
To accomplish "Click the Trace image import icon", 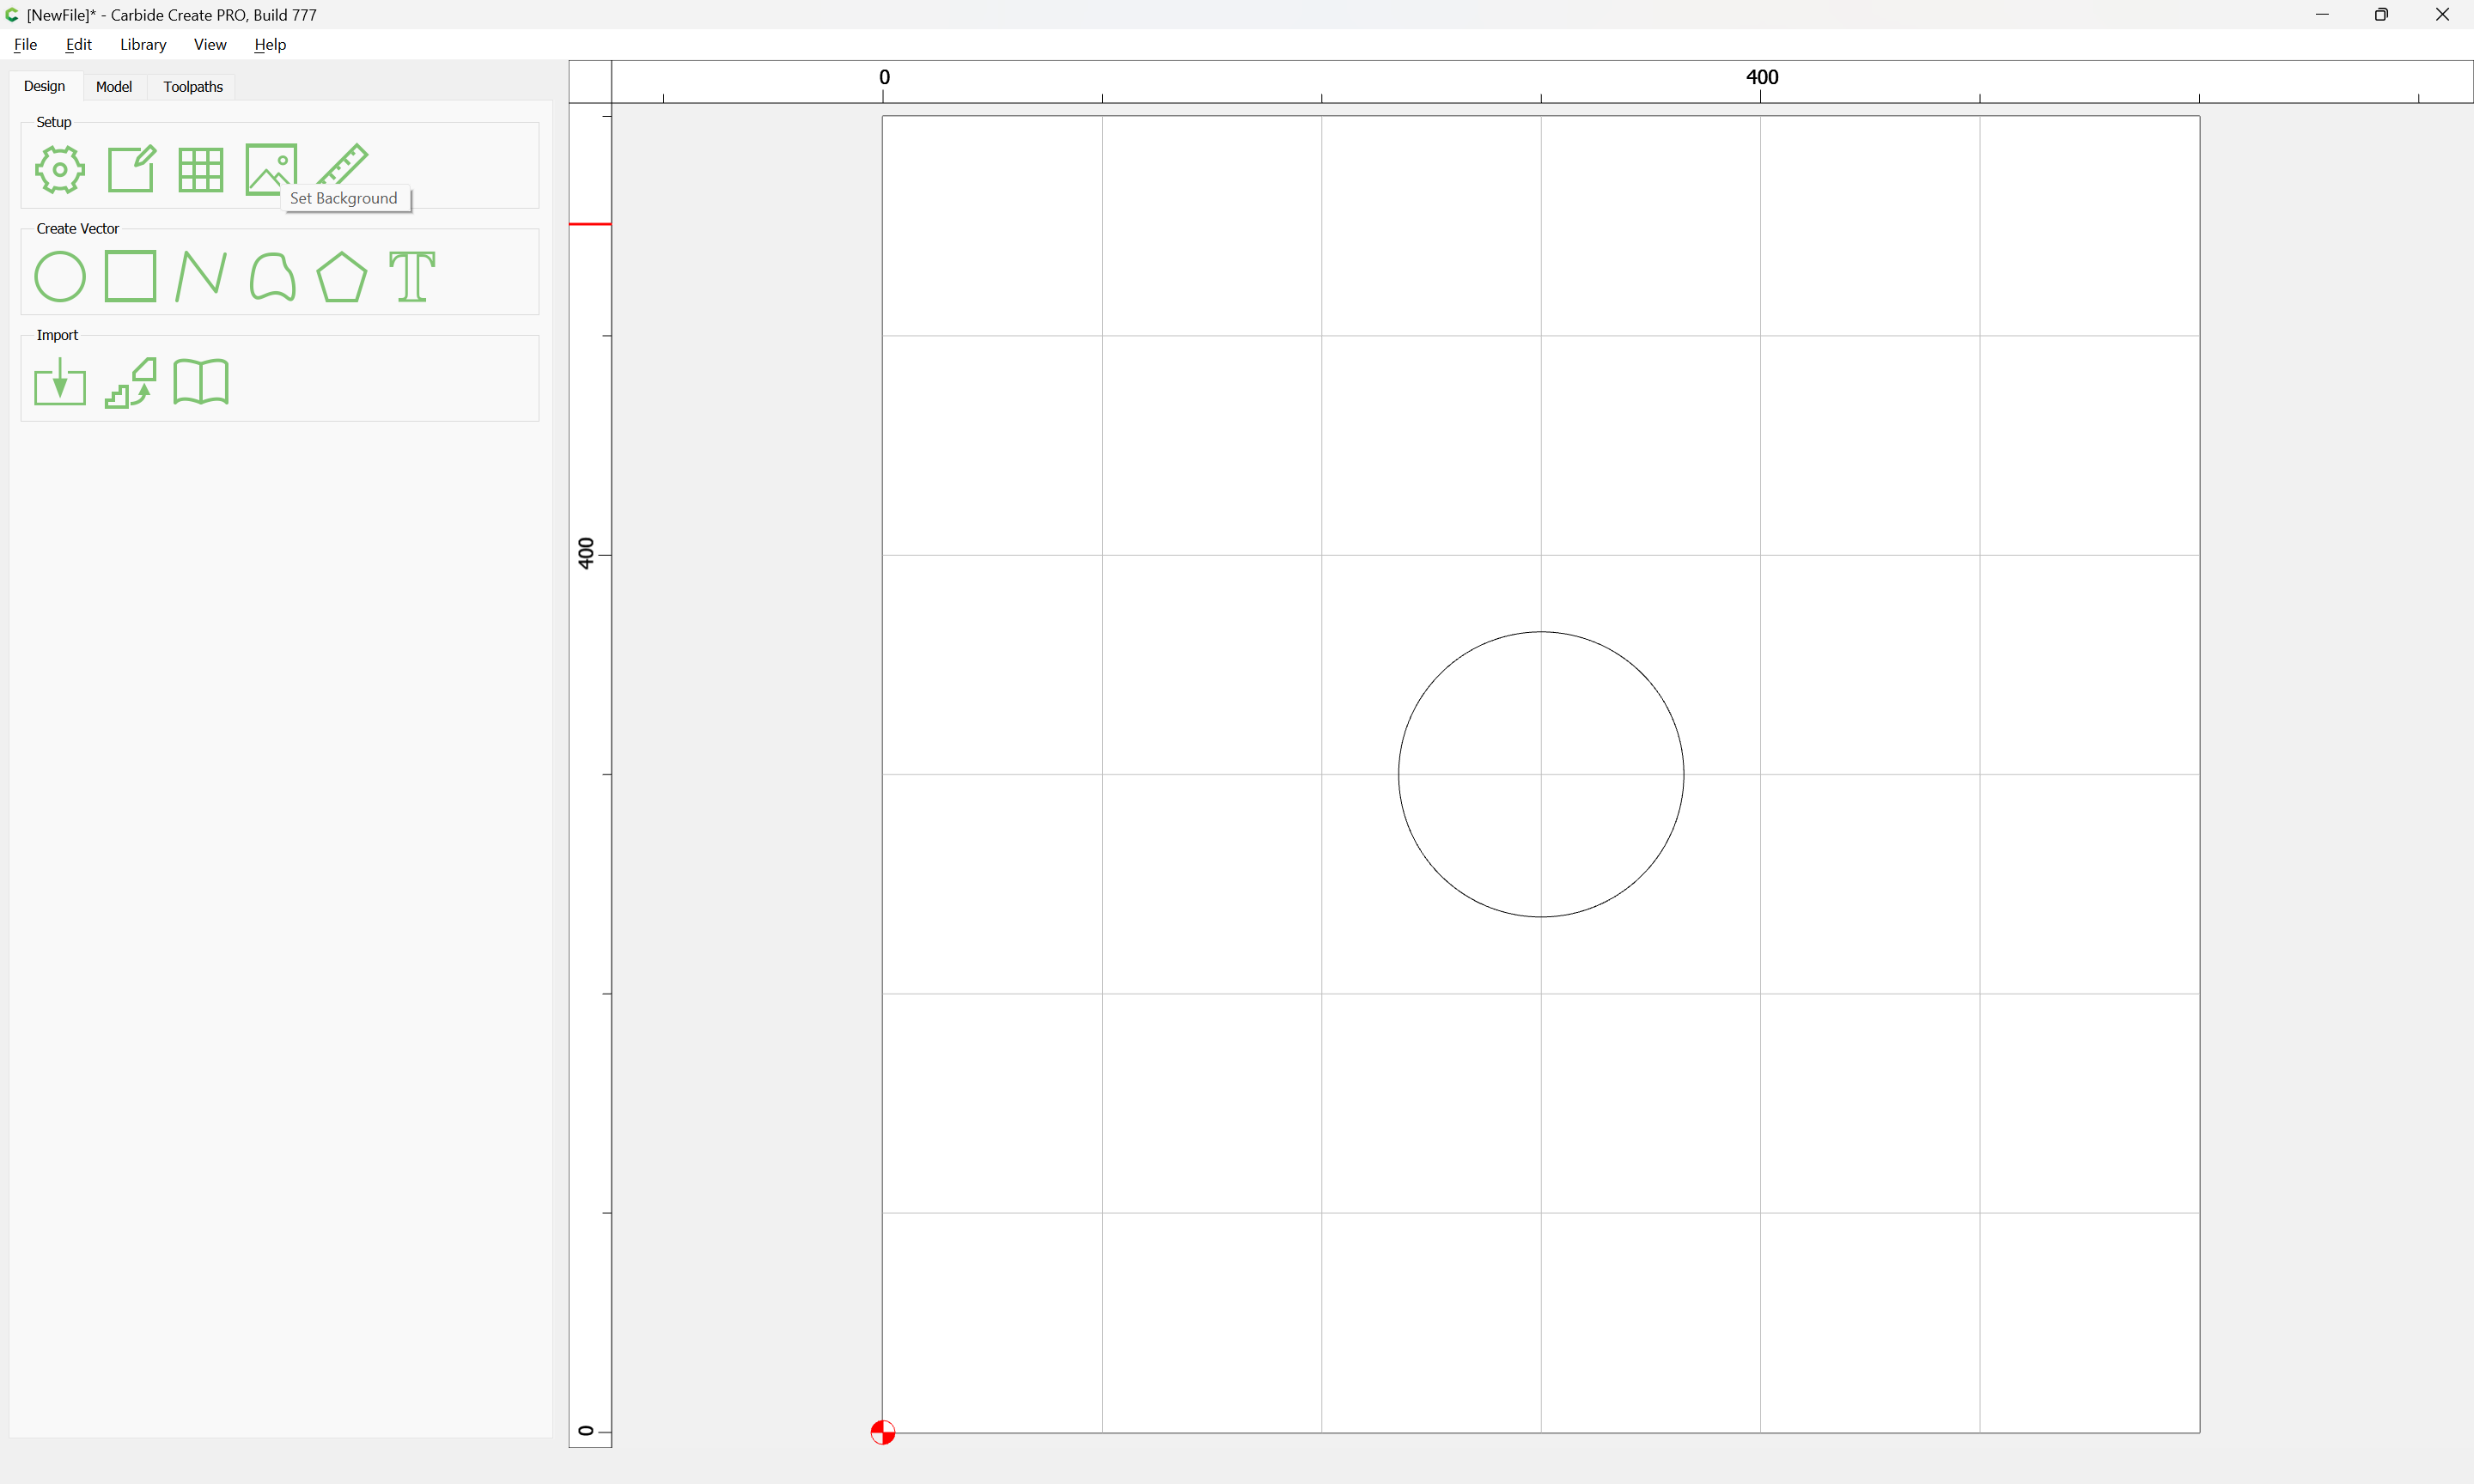I will pos(131,382).
